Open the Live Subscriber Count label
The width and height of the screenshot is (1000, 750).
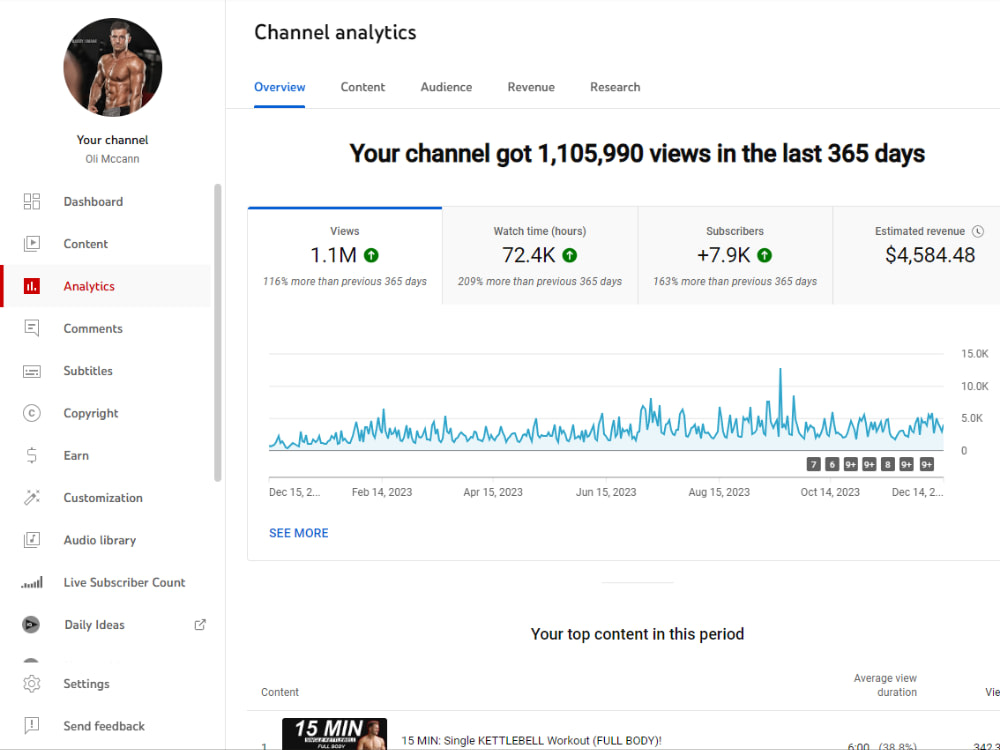click(124, 582)
